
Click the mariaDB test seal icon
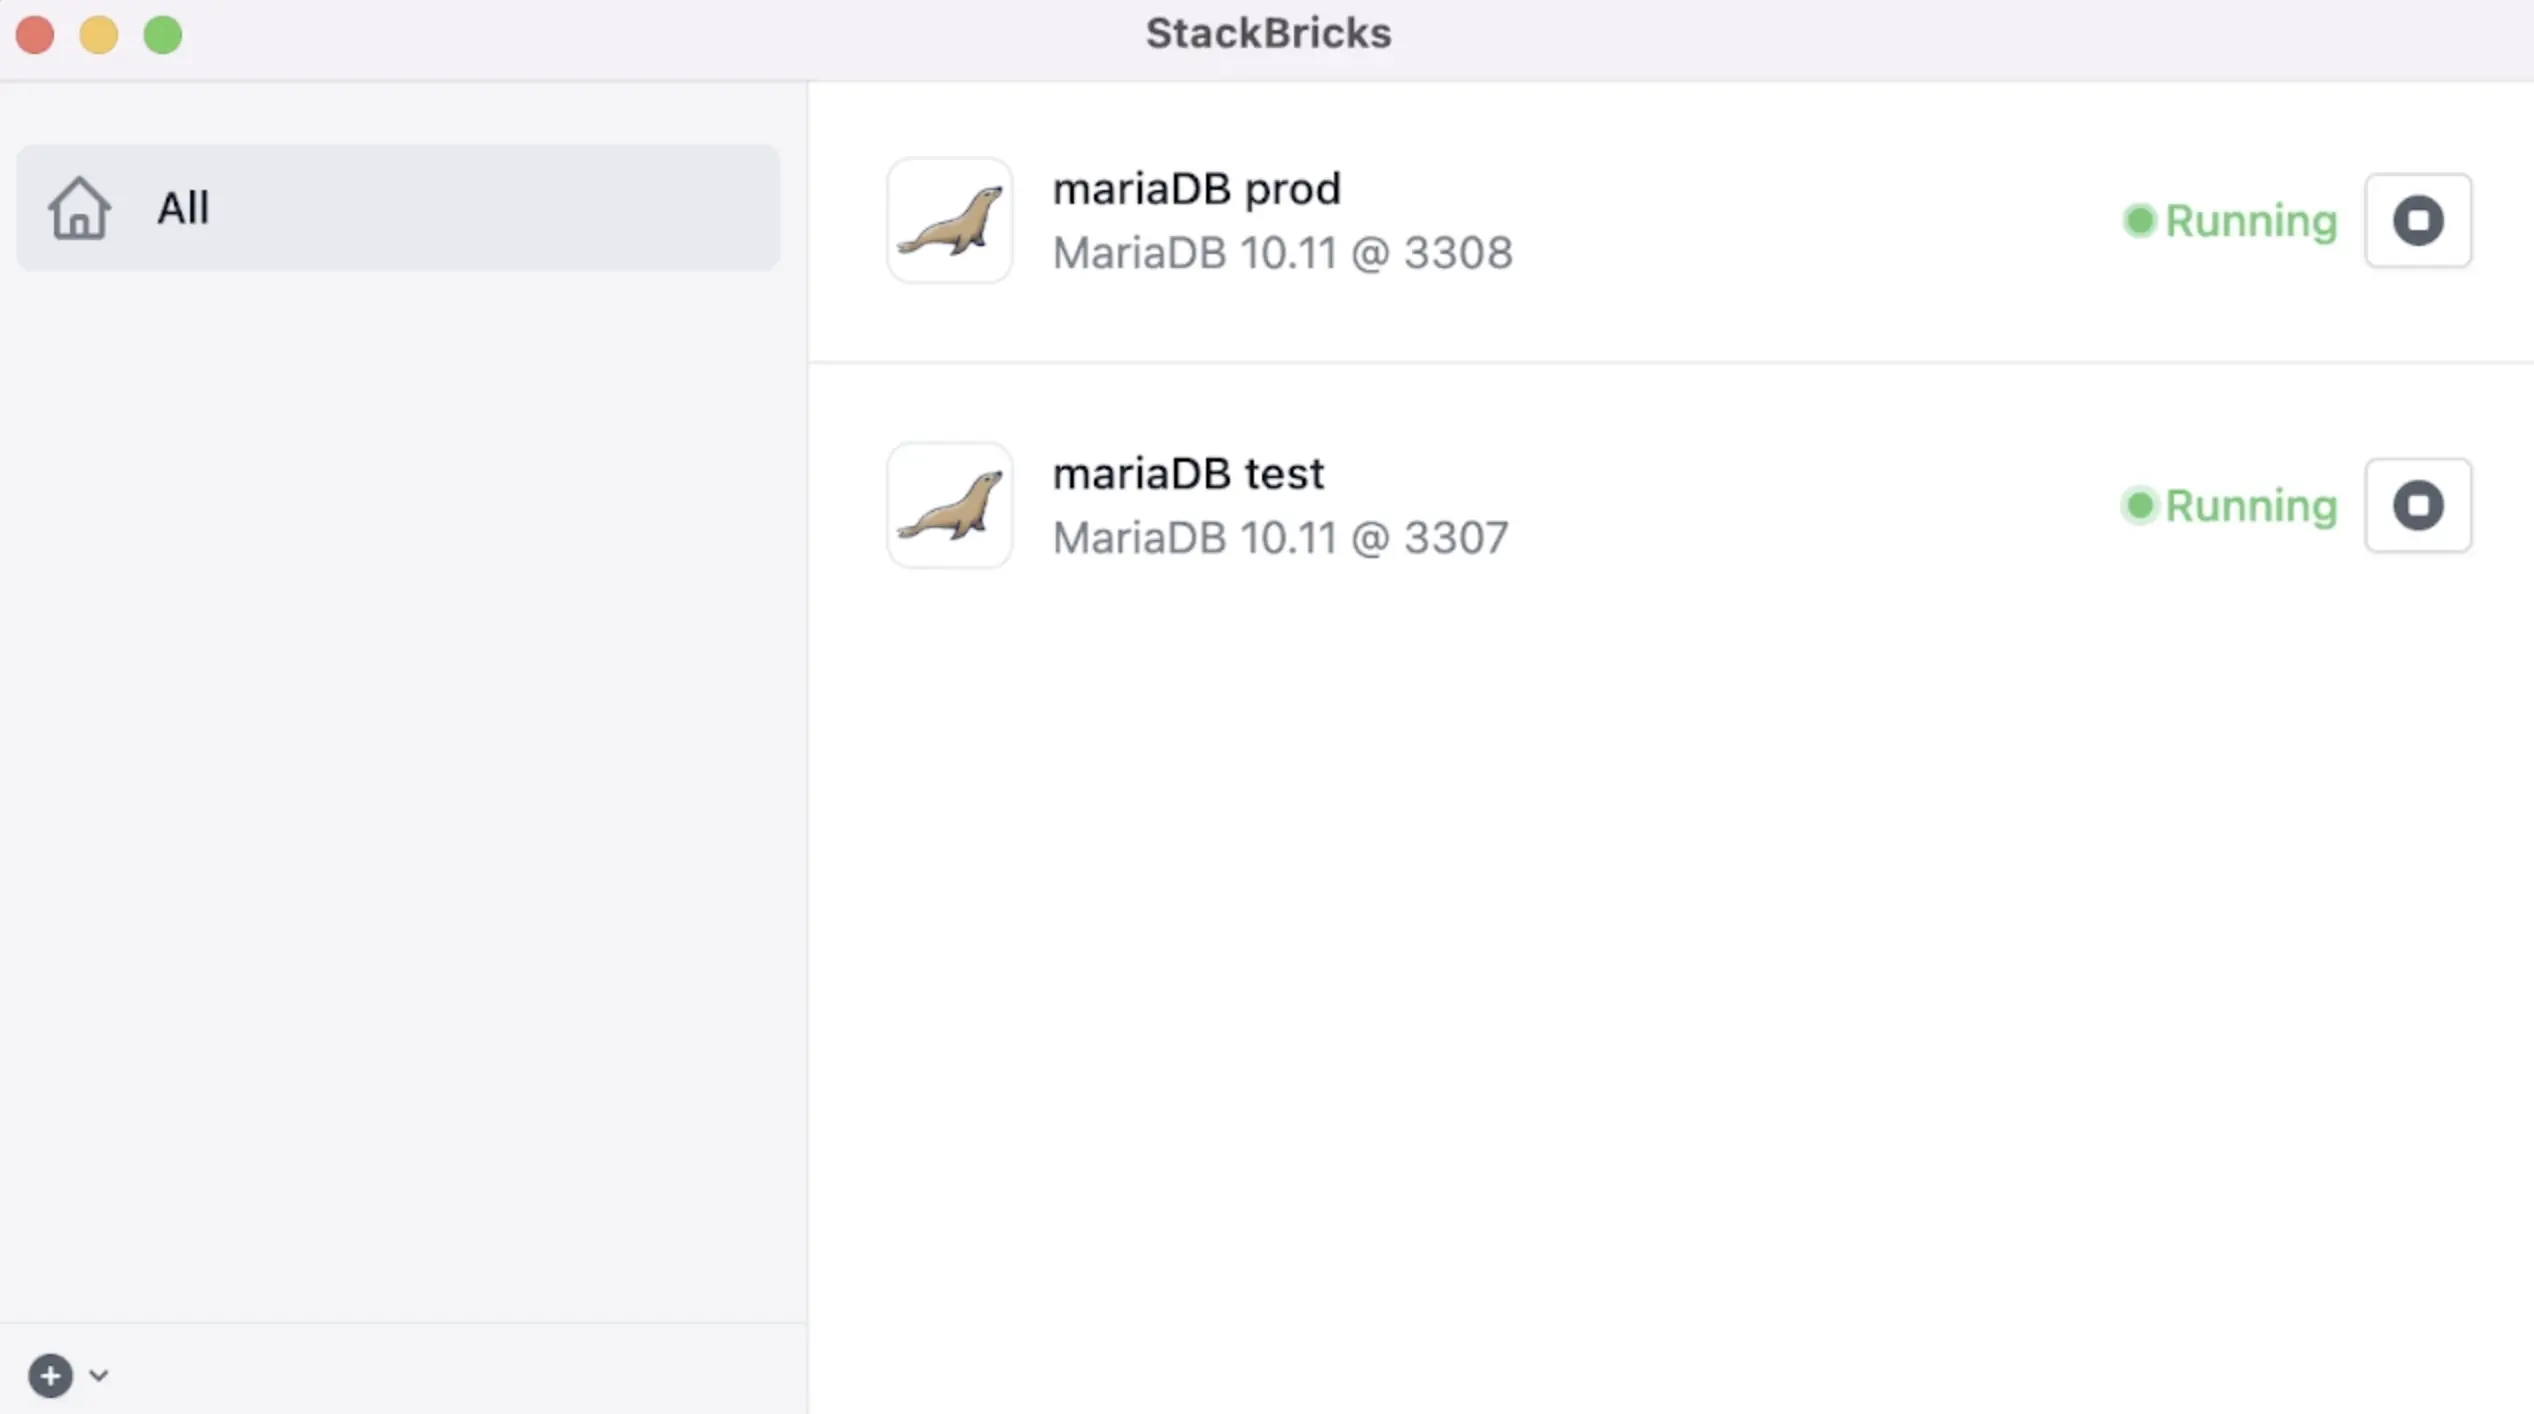click(949, 505)
